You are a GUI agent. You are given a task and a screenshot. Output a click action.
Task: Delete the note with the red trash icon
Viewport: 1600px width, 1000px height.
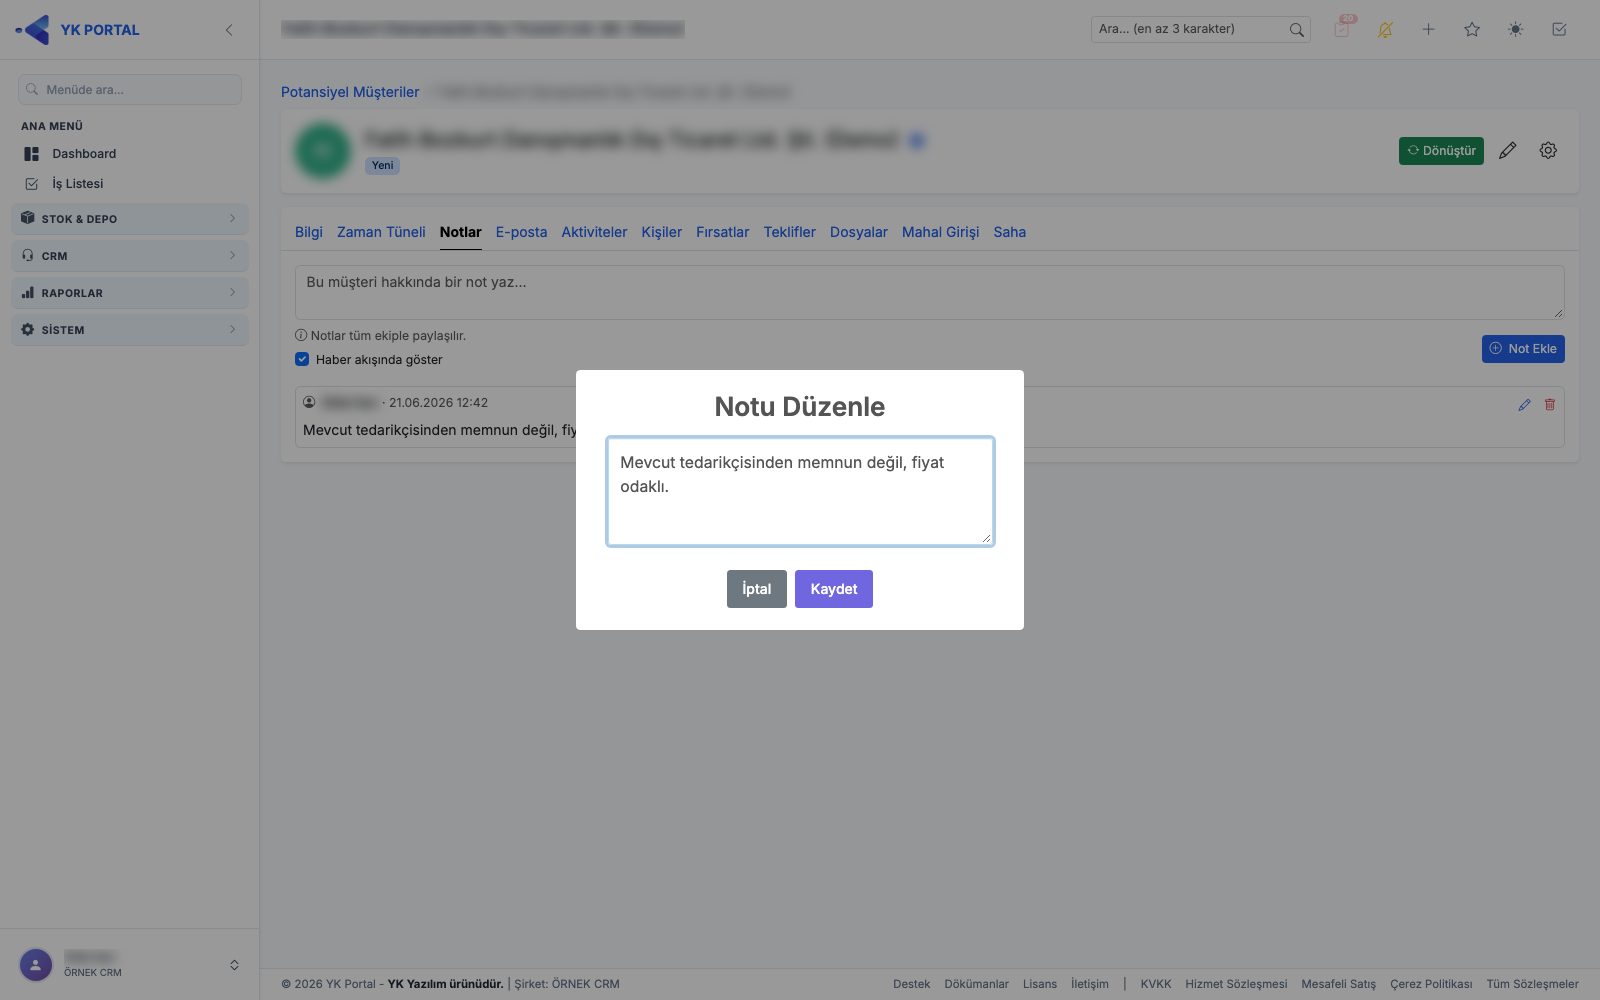coord(1550,405)
